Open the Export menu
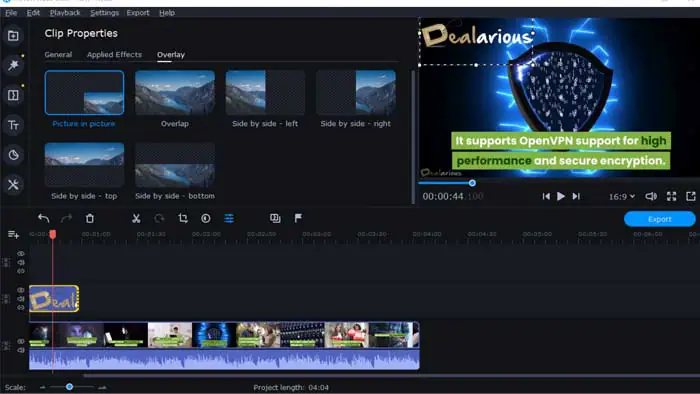 tap(138, 12)
